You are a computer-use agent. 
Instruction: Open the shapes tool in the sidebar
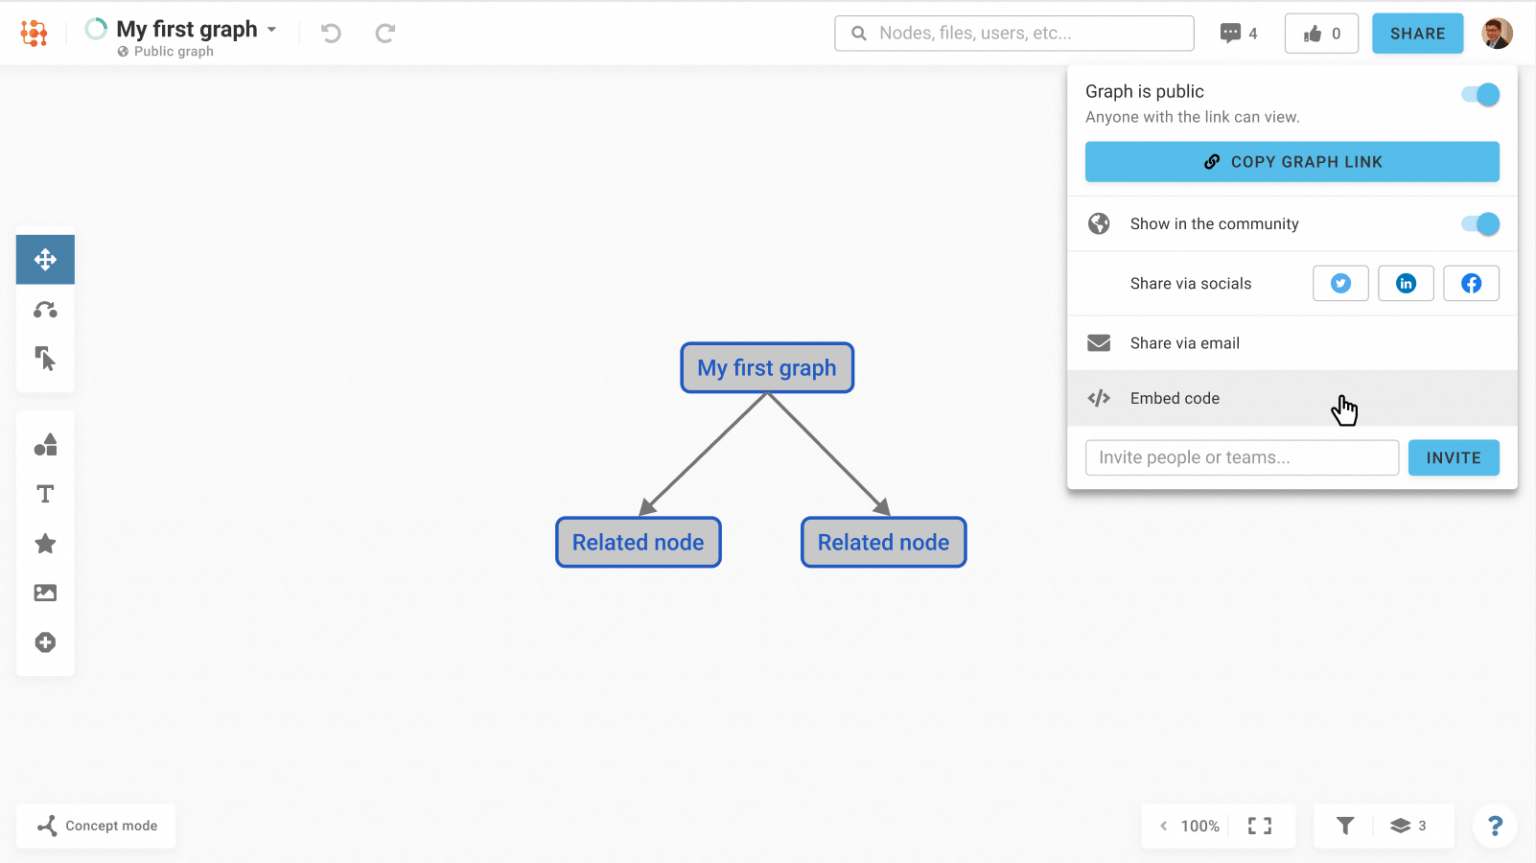pos(45,444)
